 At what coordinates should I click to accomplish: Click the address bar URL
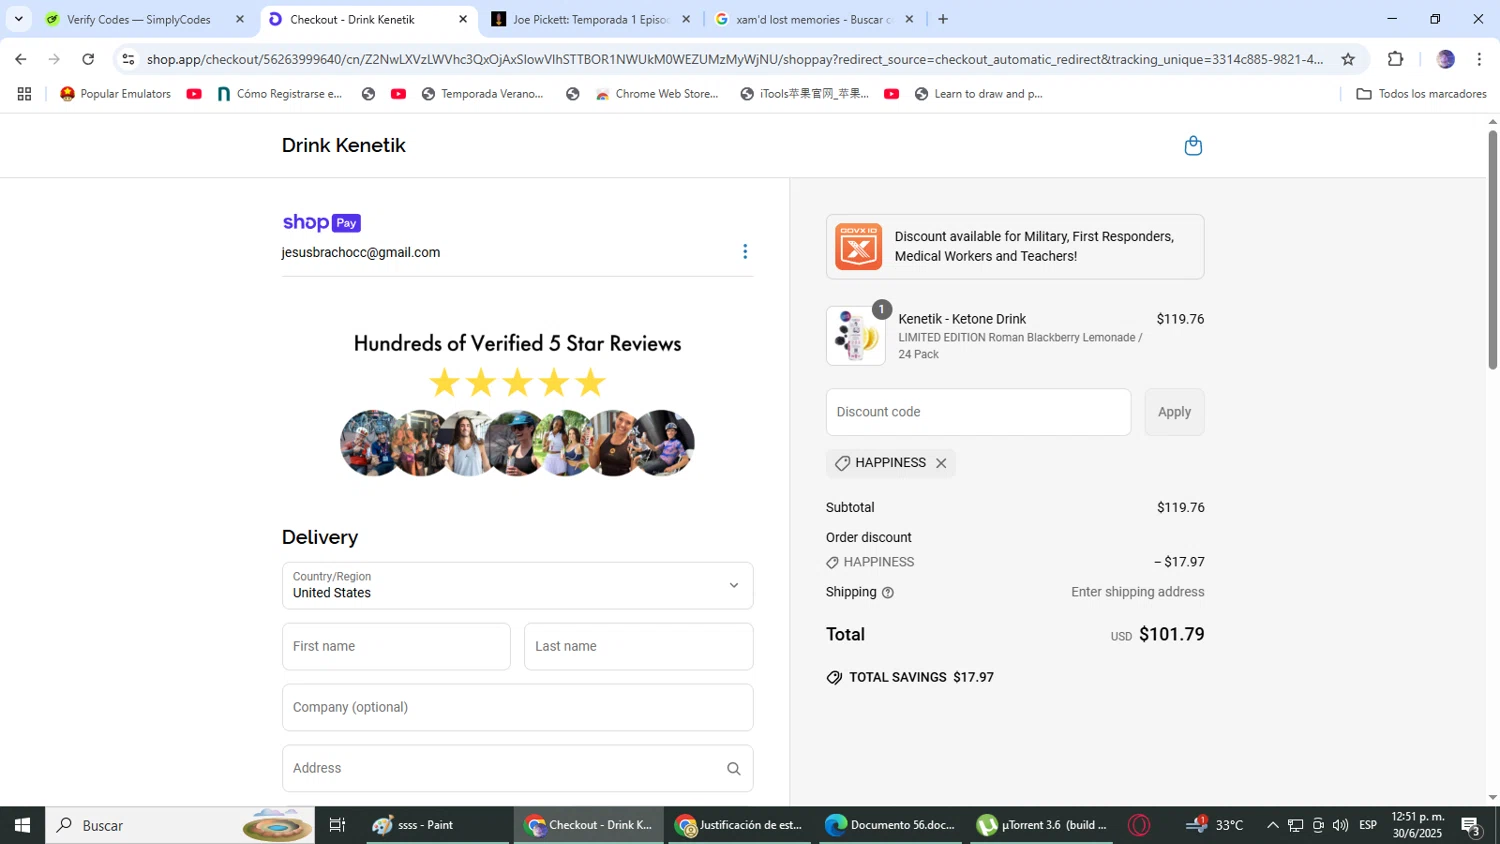(735, 59)
